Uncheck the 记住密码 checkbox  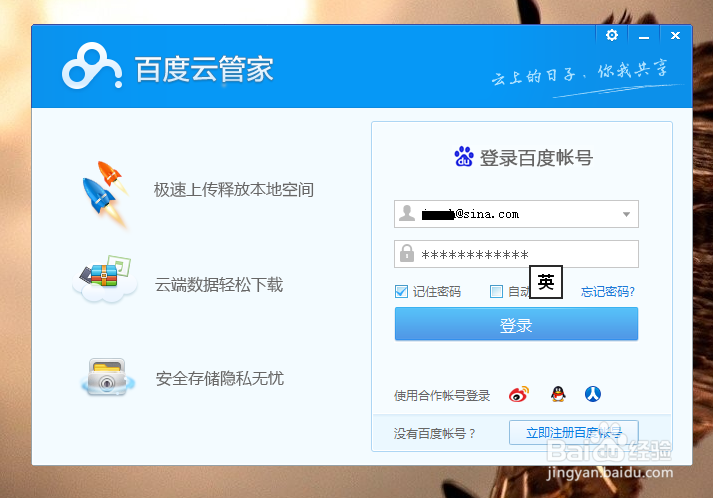tap(401, 291)
